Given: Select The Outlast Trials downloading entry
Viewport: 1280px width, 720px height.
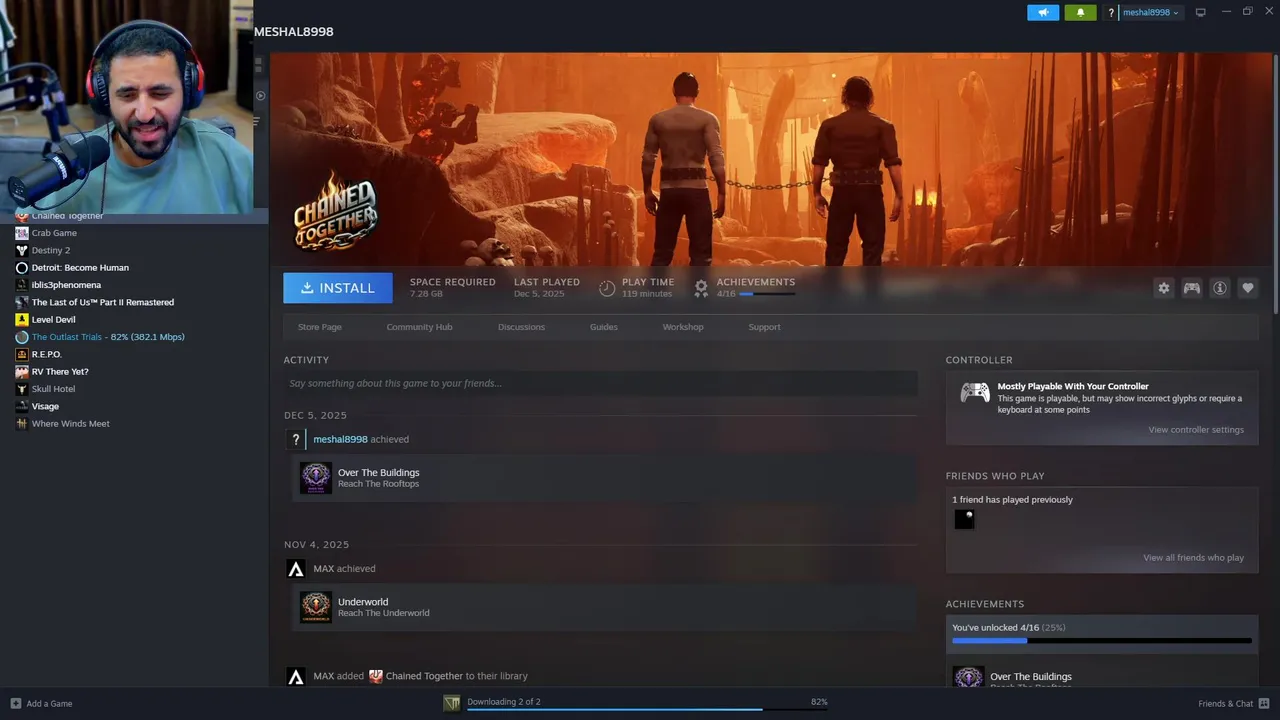Looking at the screenshot, I should pyautogui.click(x=108, y=337).
